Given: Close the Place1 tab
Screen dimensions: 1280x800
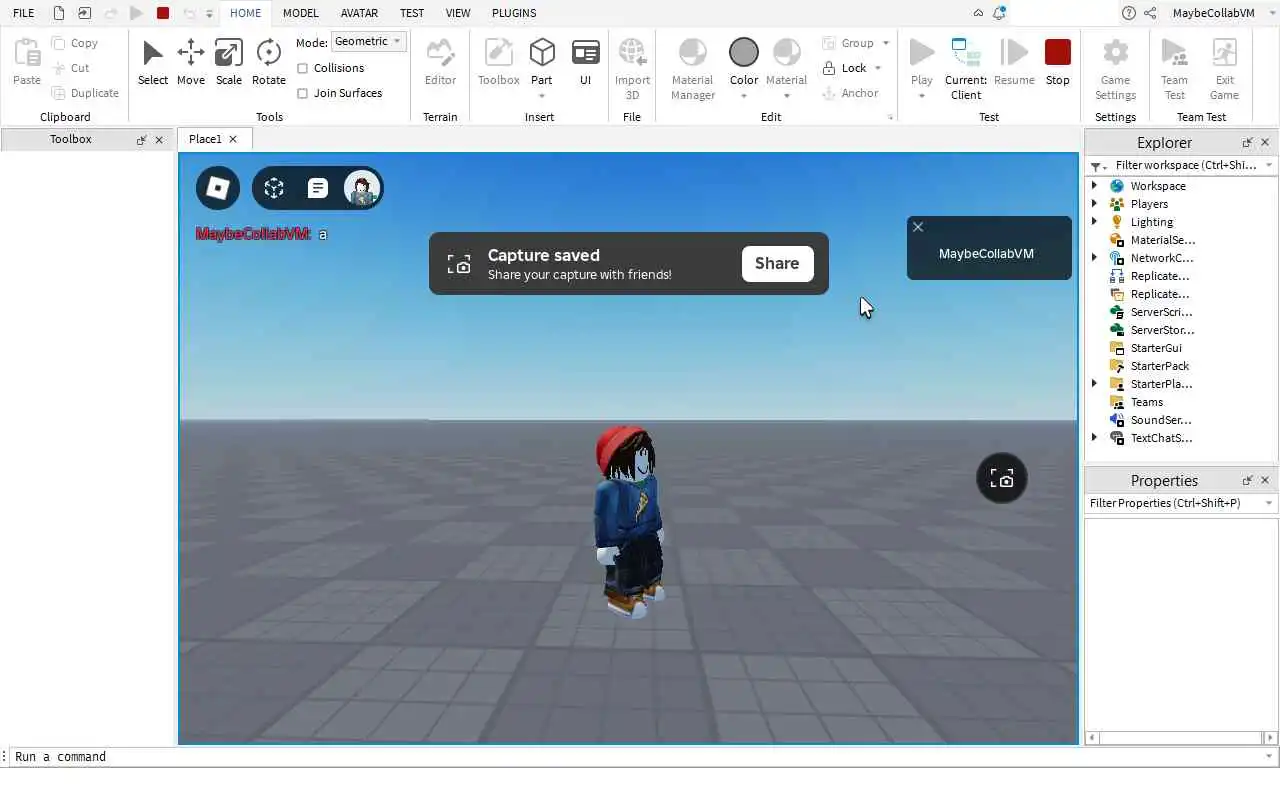Looking at the screenshot, I should [x=233, y=139].
